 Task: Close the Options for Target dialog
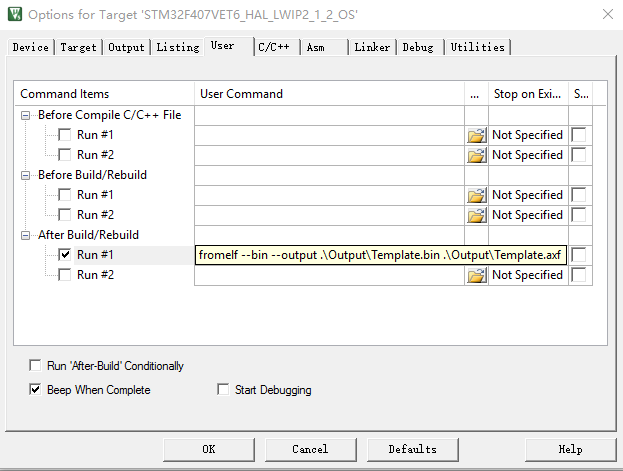click(608, 14)
